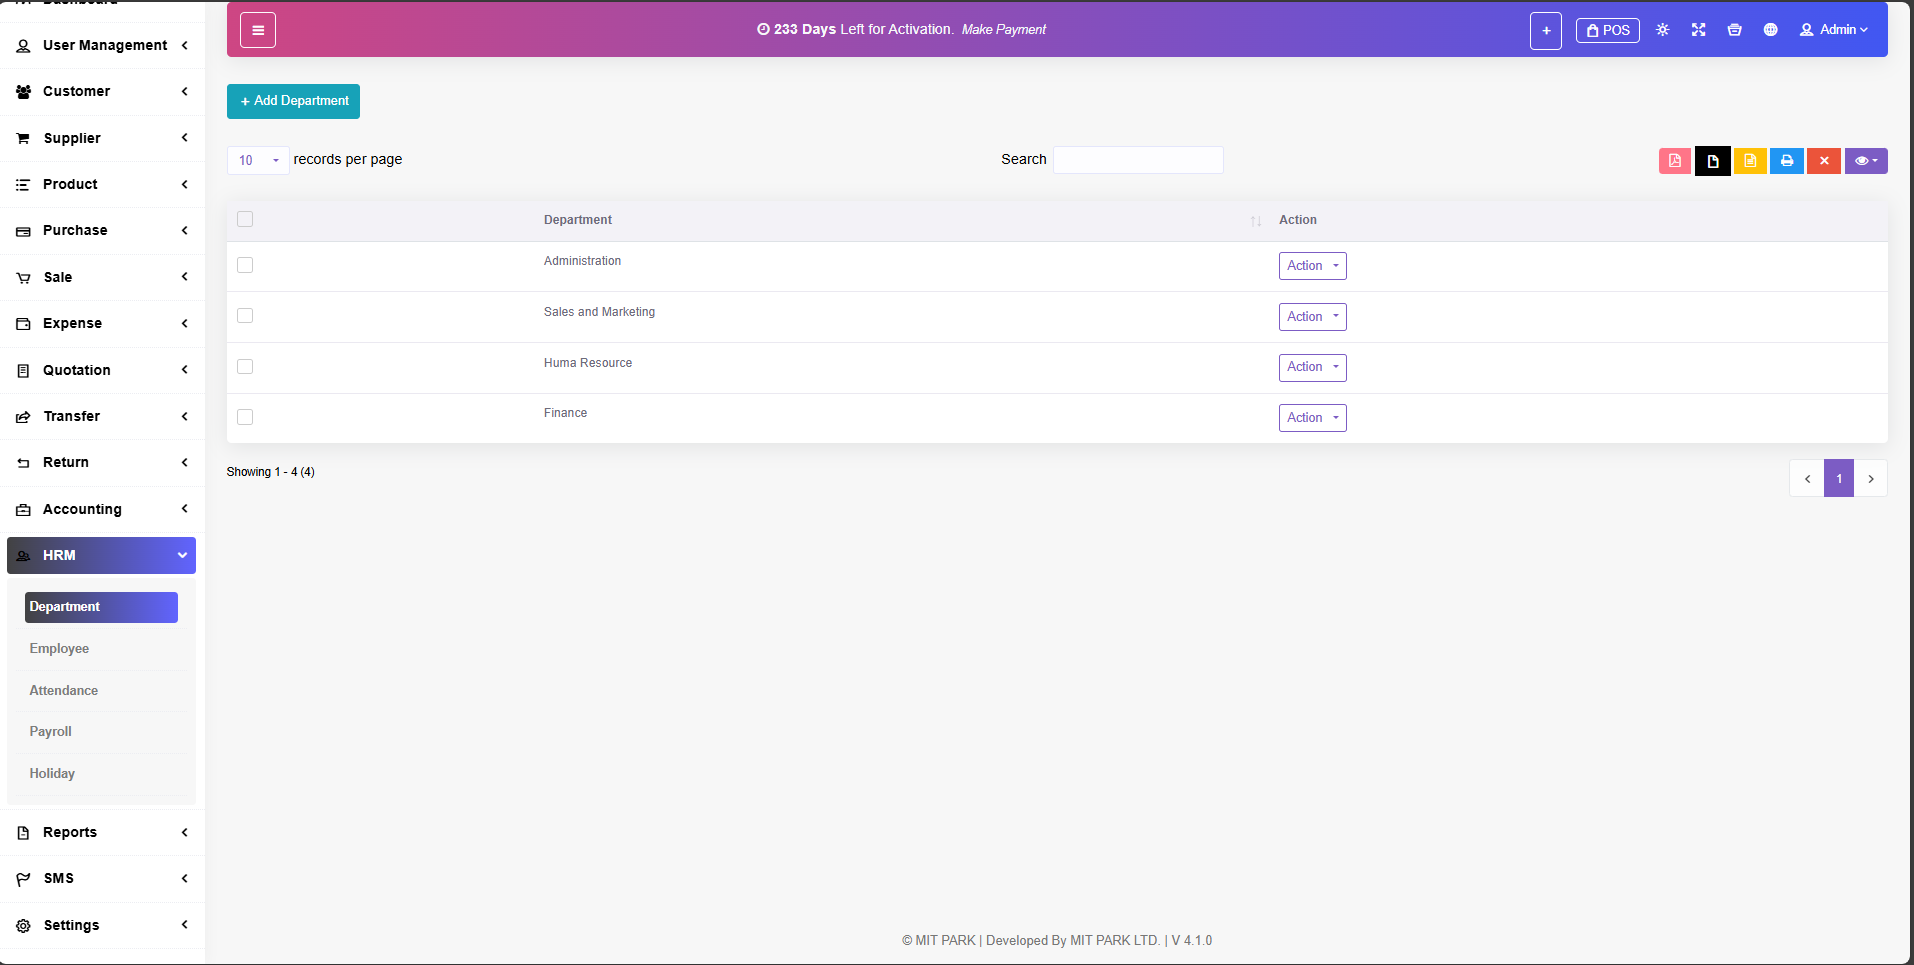This screenshot has width=1914, height=965.
Task: Open Action dropdown for Sales and Marketing
Action: 1312,317
